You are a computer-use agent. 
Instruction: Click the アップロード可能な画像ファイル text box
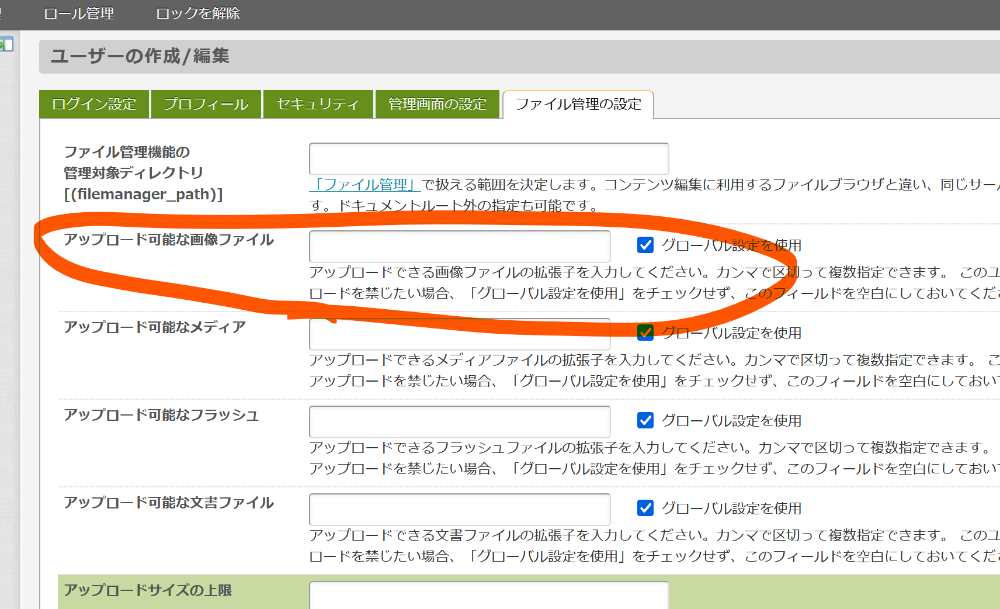tap(459, 246)
